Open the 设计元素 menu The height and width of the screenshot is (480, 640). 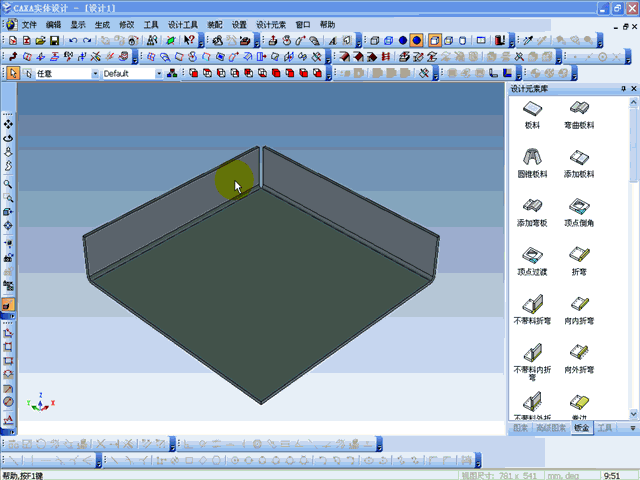(271, 25)
